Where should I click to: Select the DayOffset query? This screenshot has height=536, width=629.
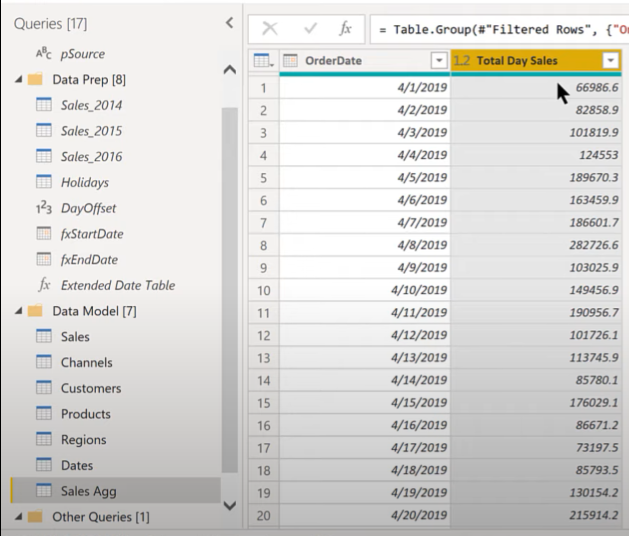click(x=88, y=208)
